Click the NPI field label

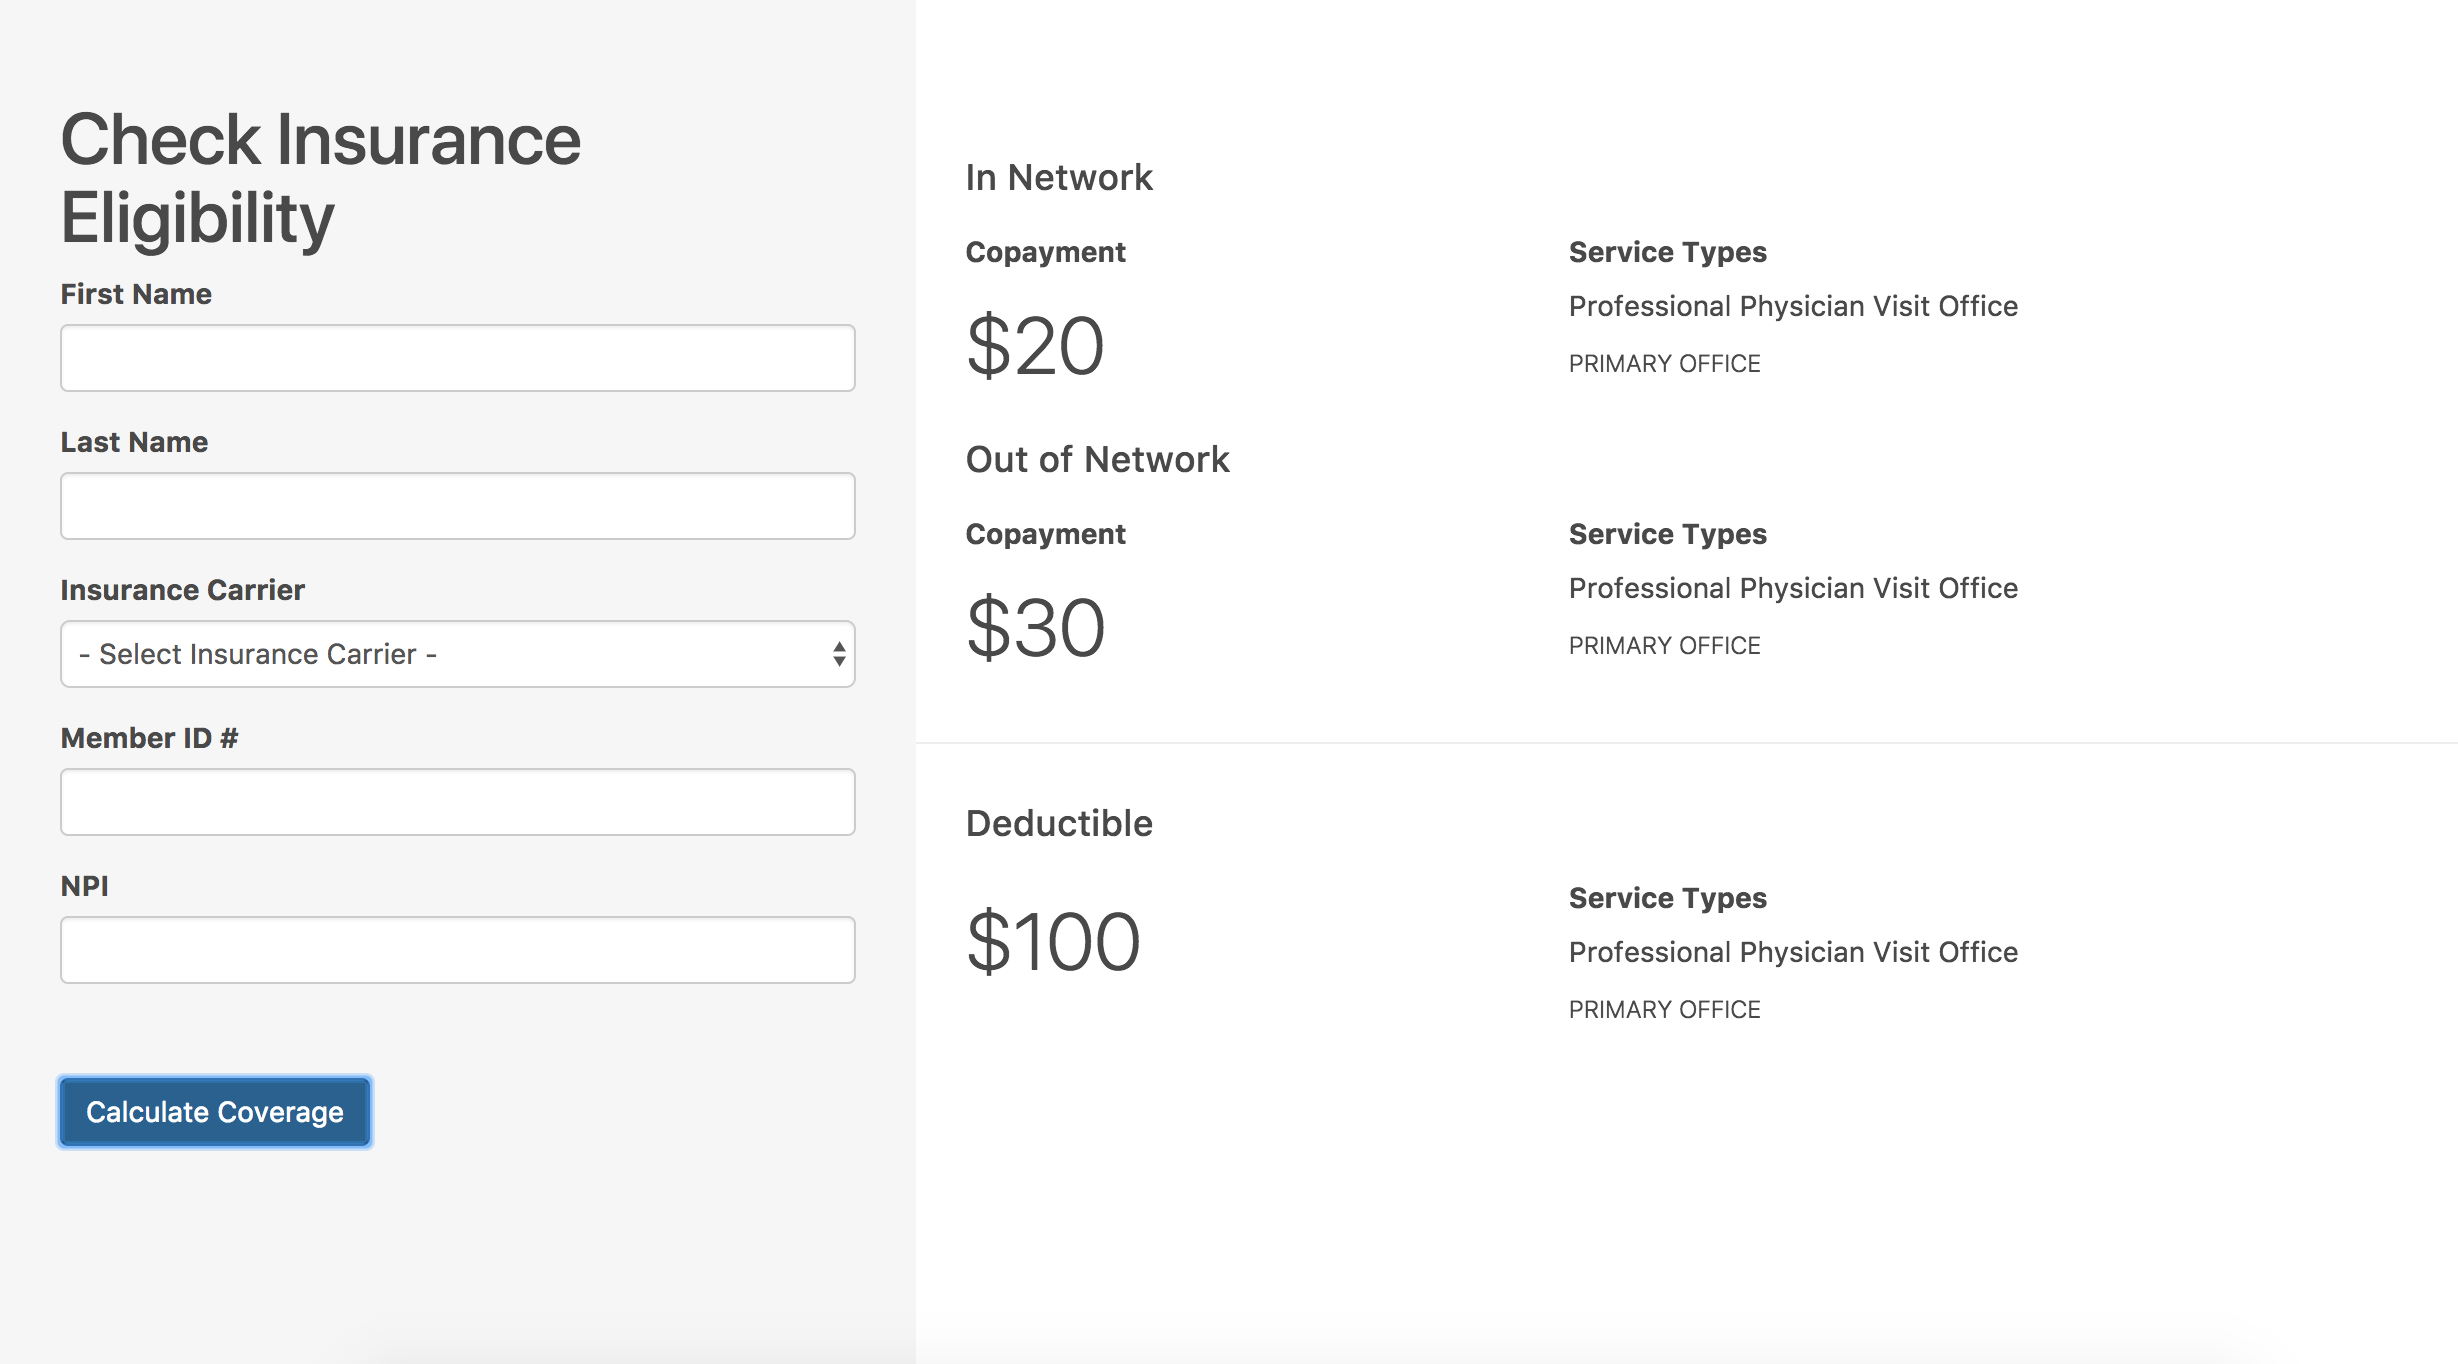point(84,886)
